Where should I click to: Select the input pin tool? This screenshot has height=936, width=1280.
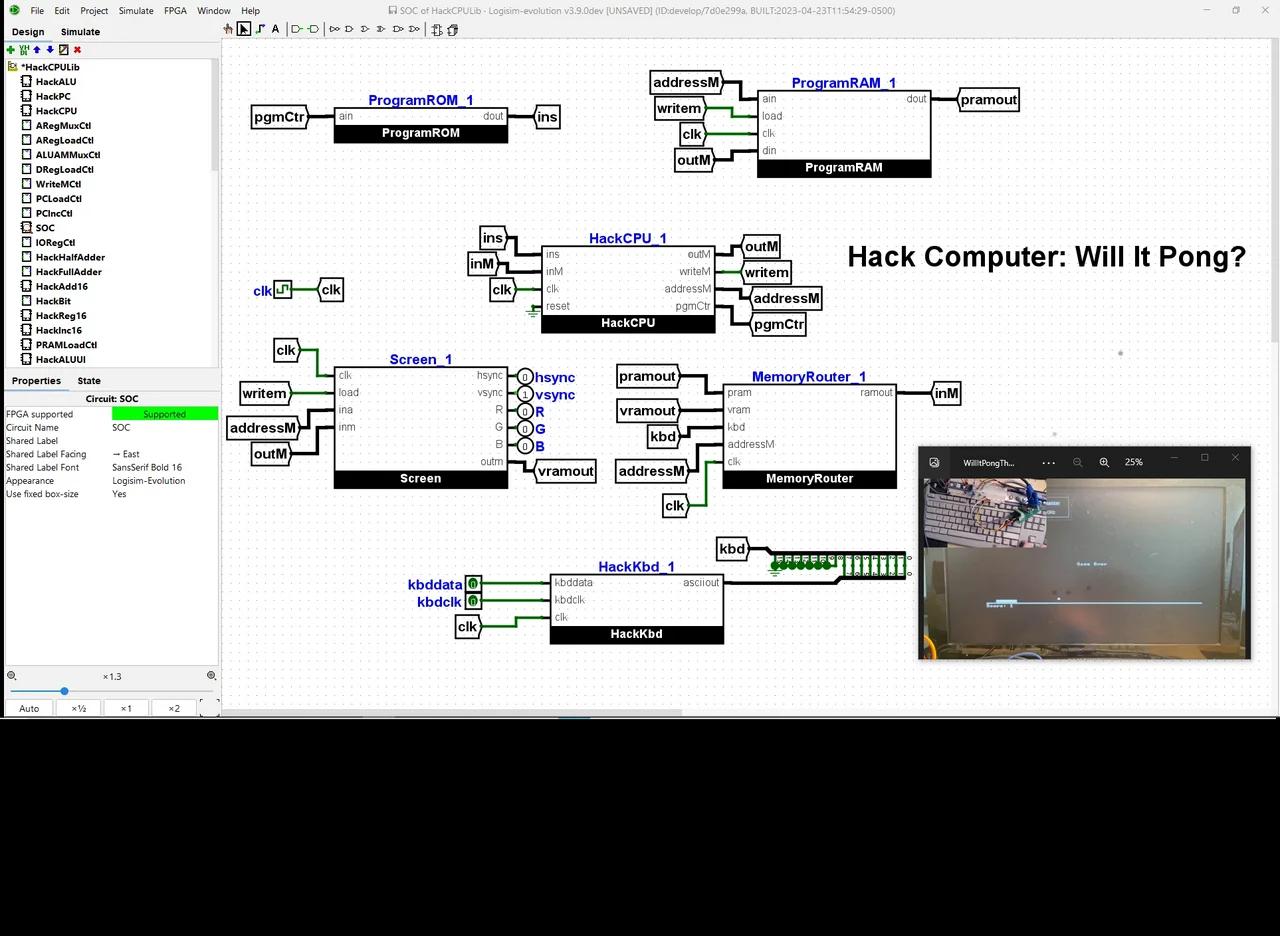tap(295, 29)
